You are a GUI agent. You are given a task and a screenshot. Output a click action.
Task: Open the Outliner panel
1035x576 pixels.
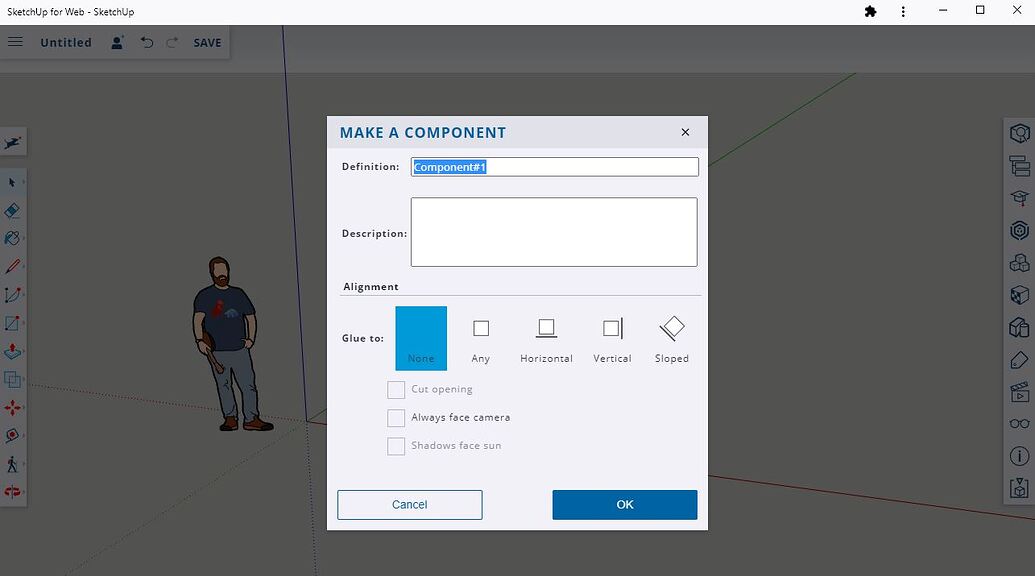(1019, 163)
